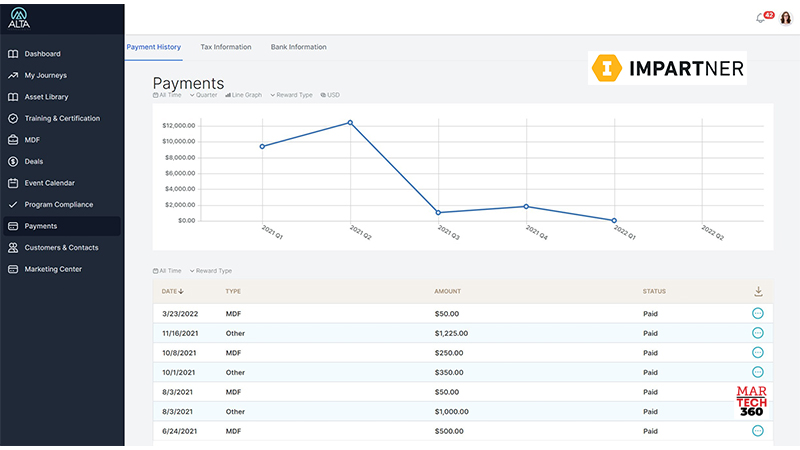800x450 pixels.
Task: Click $350.00 amount cell
Action: pos(449,372)
